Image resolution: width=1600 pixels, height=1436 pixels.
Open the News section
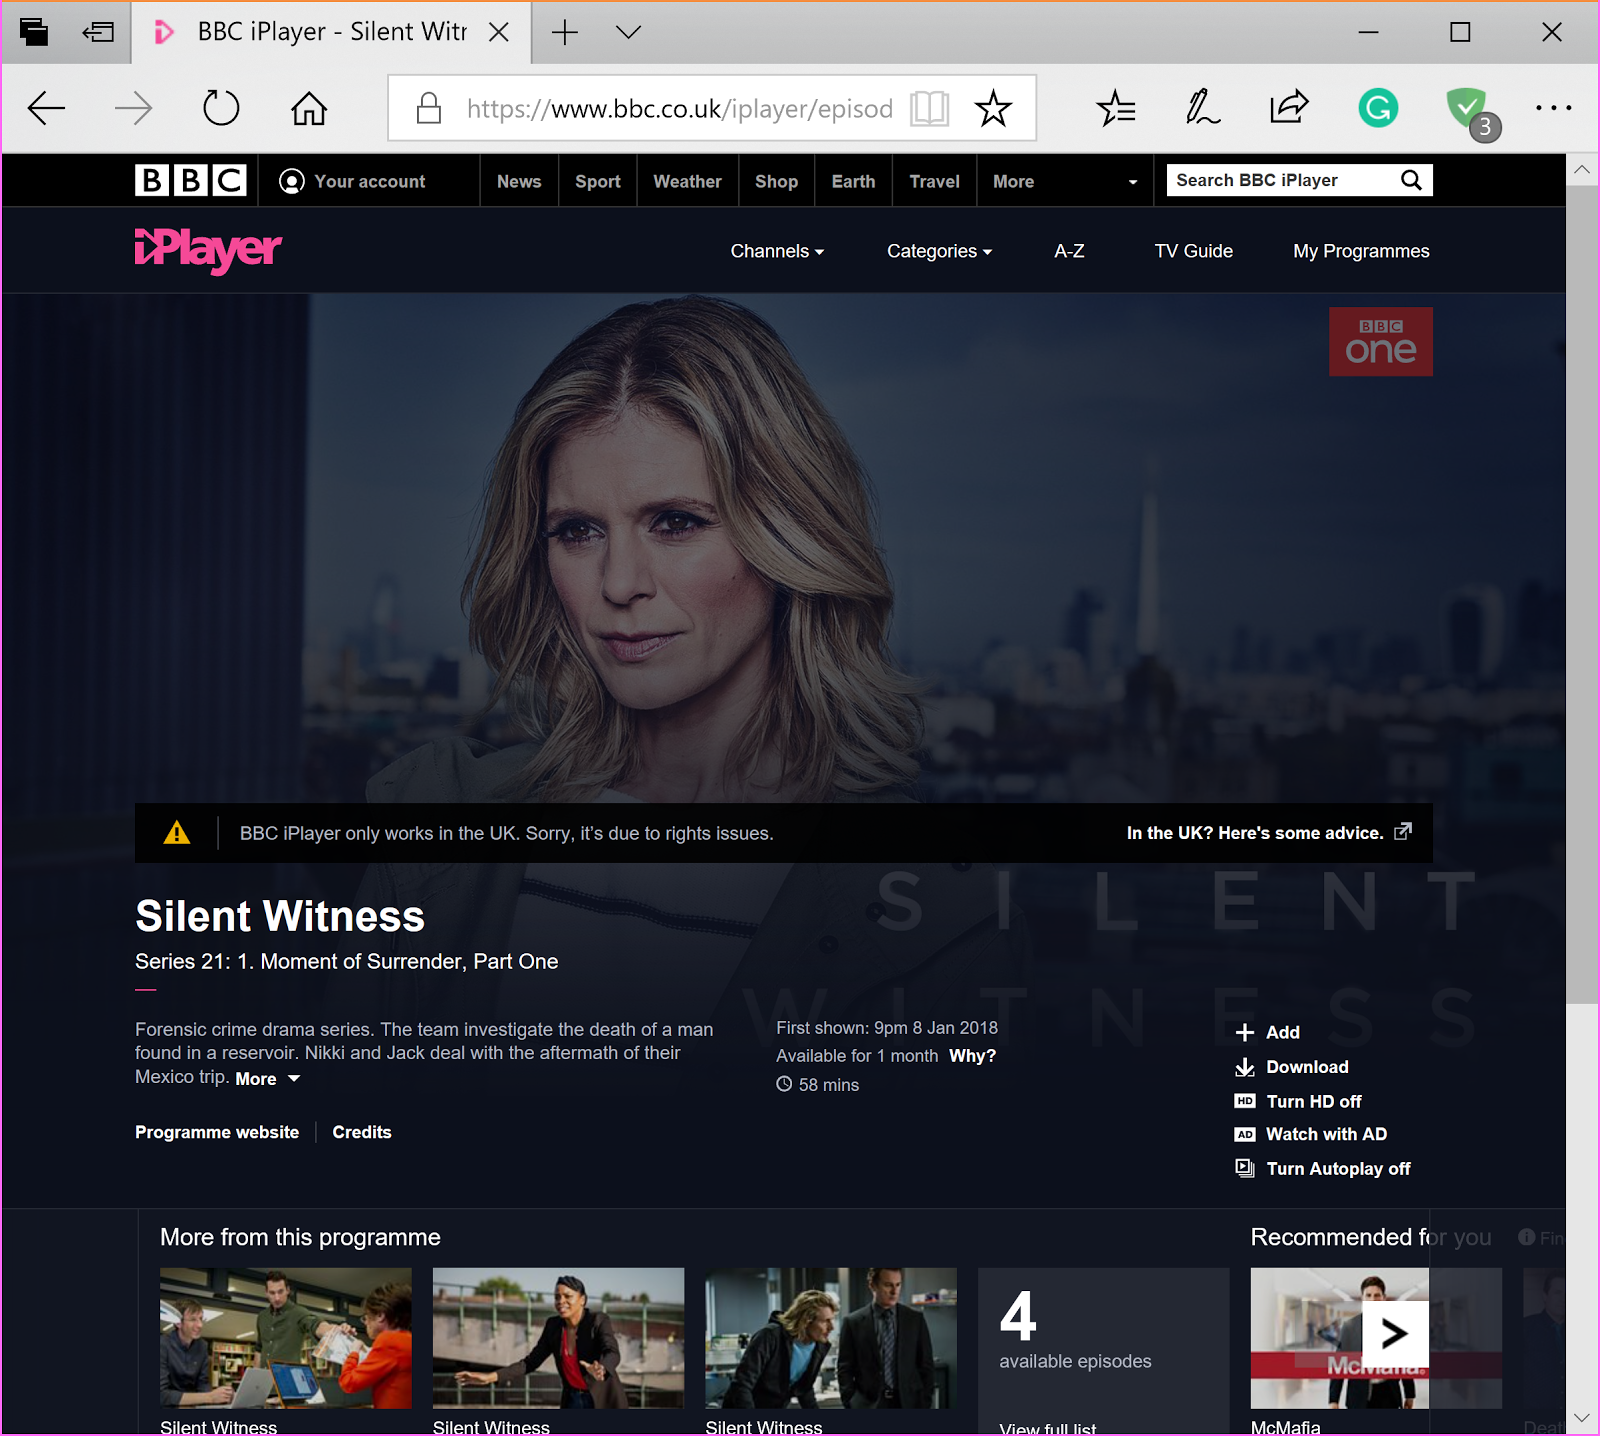(519, 181)
